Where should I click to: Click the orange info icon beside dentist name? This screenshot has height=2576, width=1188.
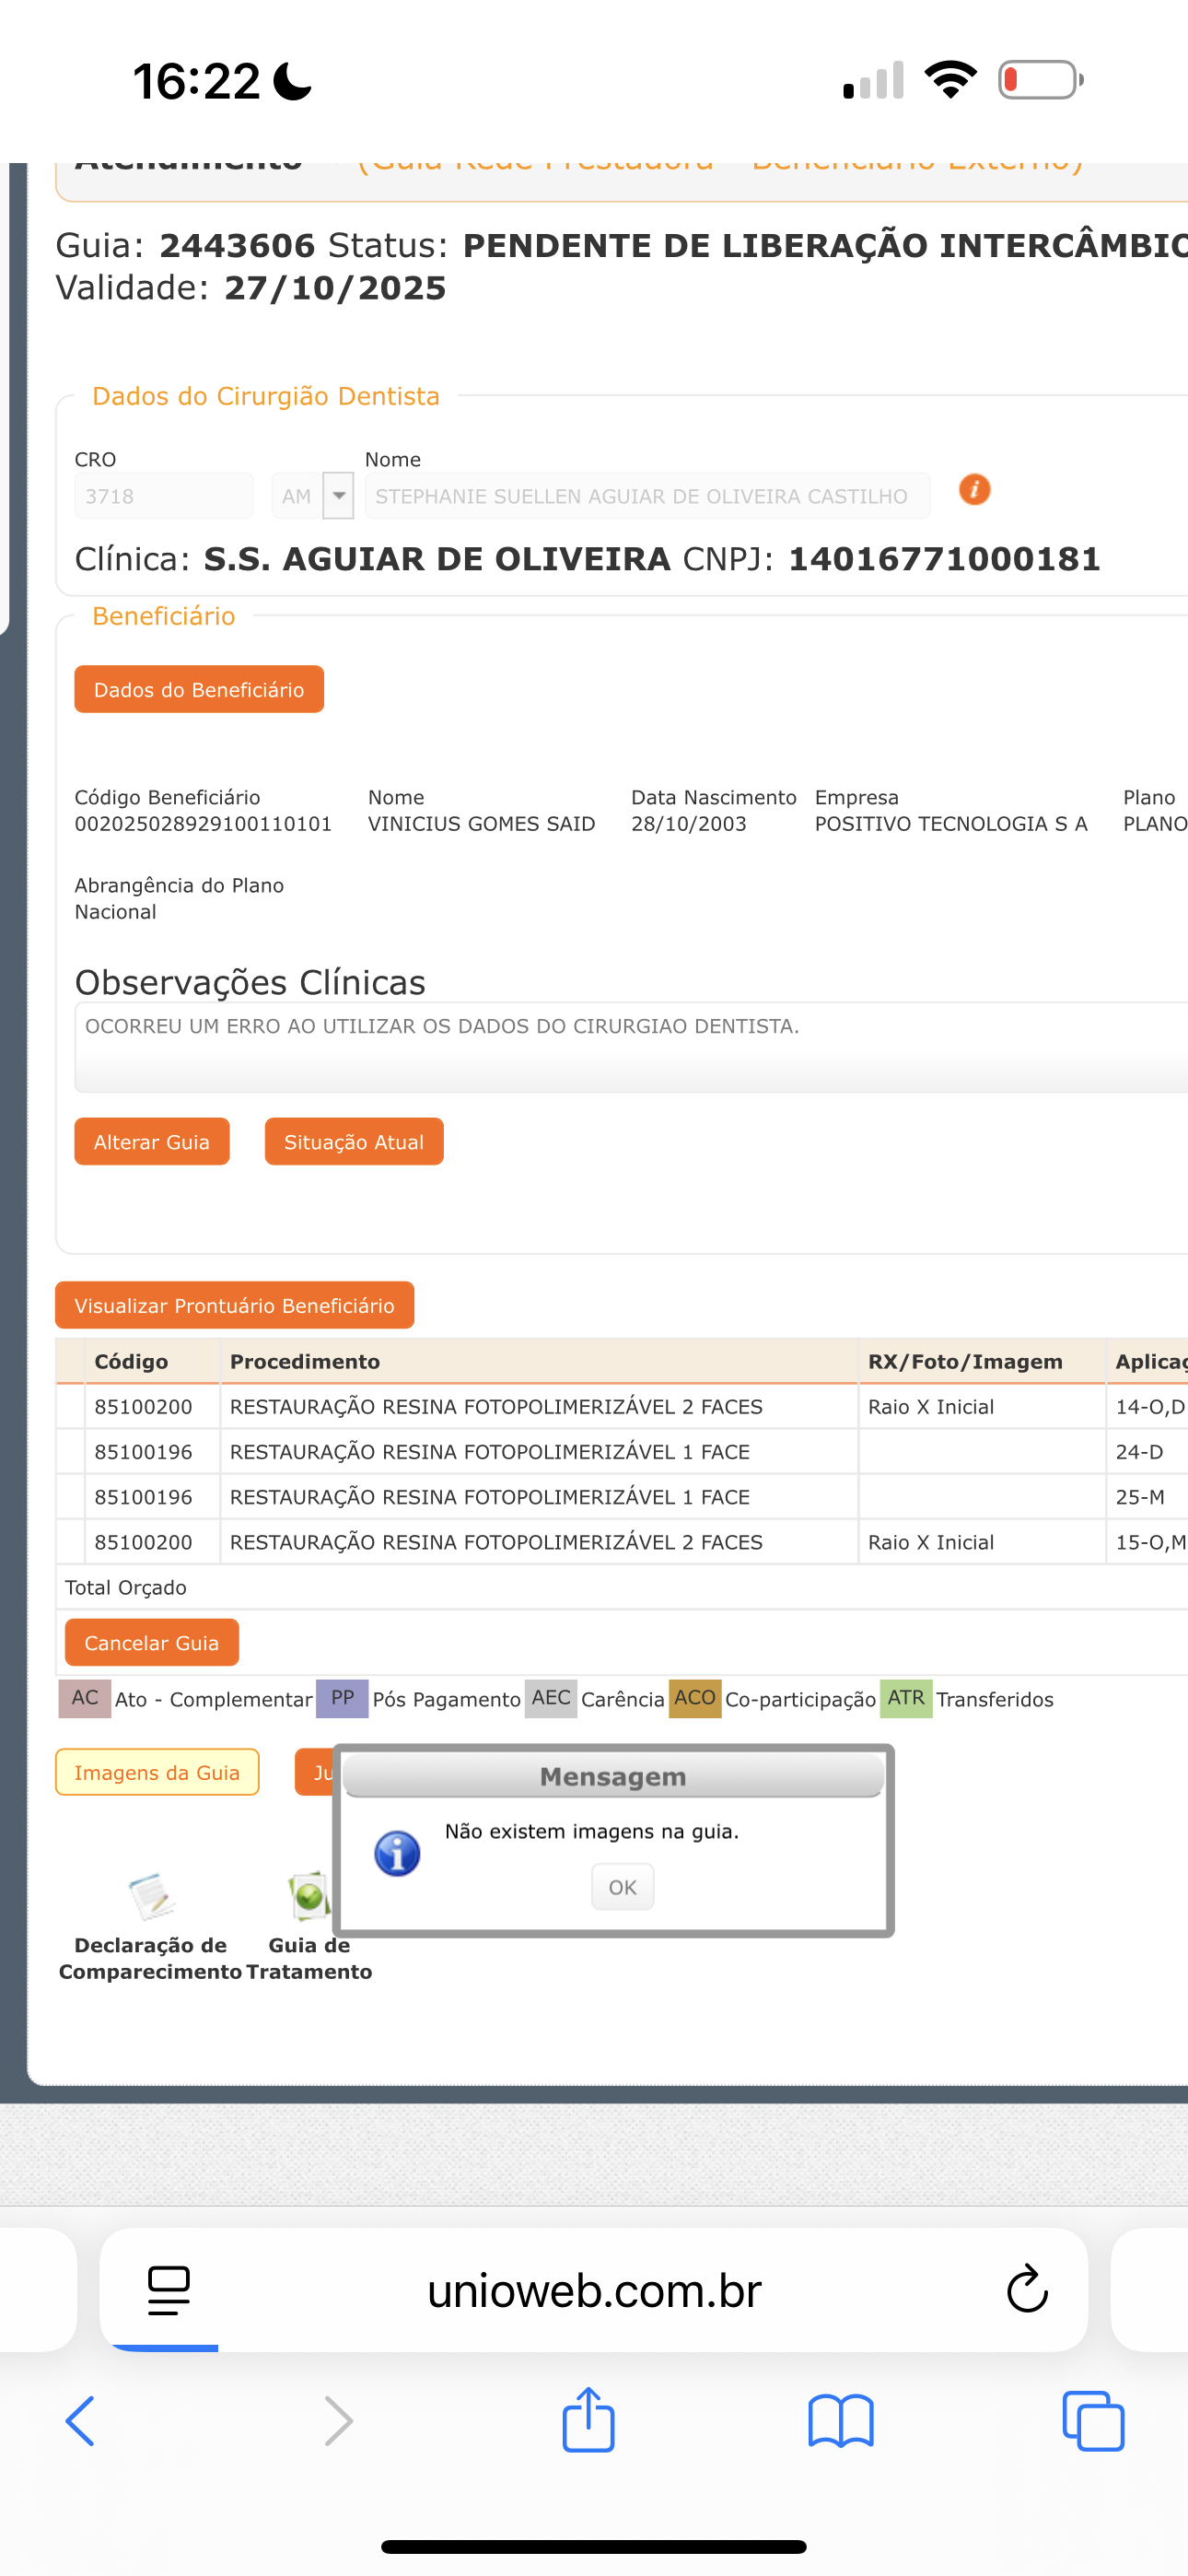tap(974, 490)
